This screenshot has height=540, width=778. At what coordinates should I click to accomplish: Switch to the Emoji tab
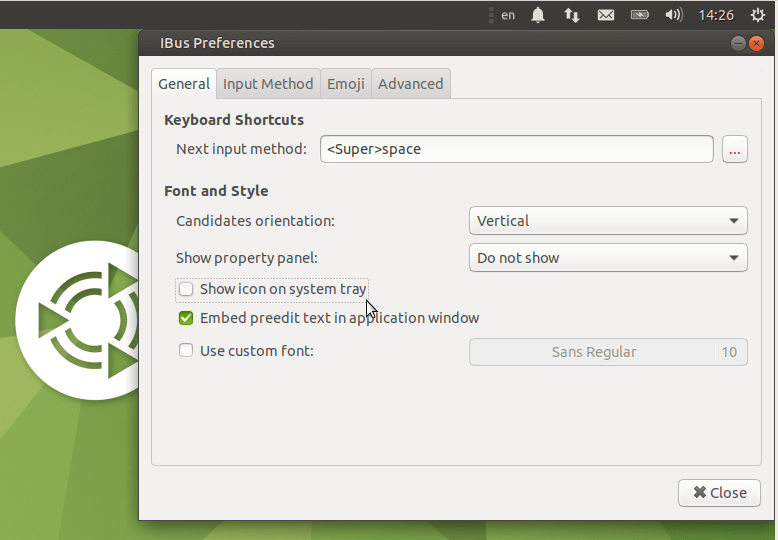click(346, 84)
